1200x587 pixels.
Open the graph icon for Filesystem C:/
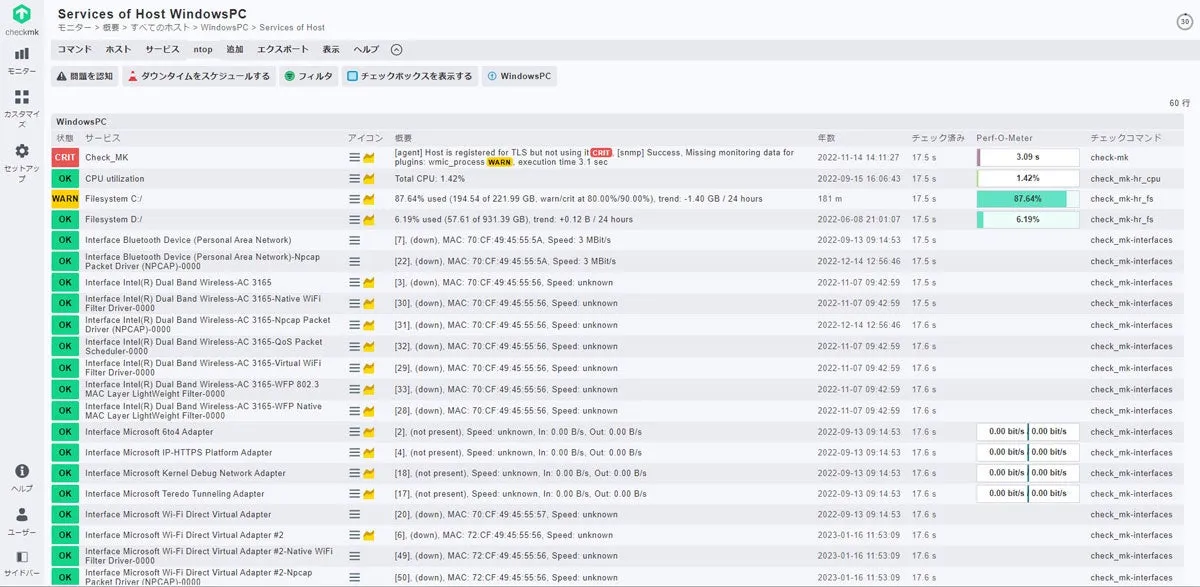coord(369,199)
